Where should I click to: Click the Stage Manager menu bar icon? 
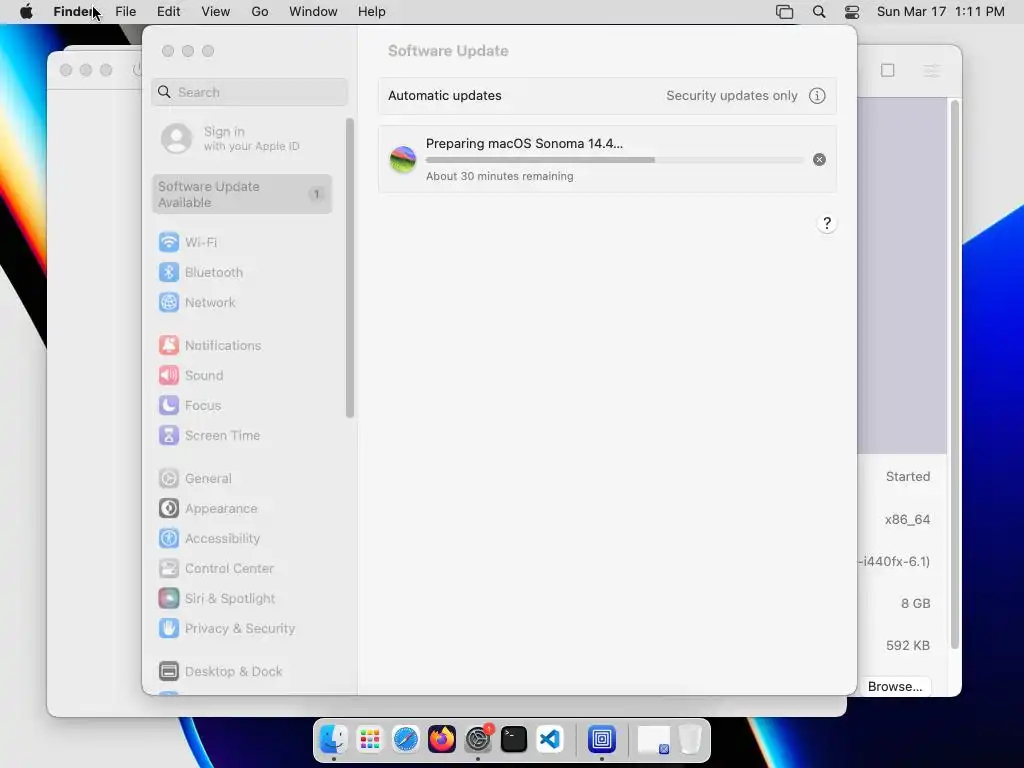pyautogui.click(x=784, y=12)
